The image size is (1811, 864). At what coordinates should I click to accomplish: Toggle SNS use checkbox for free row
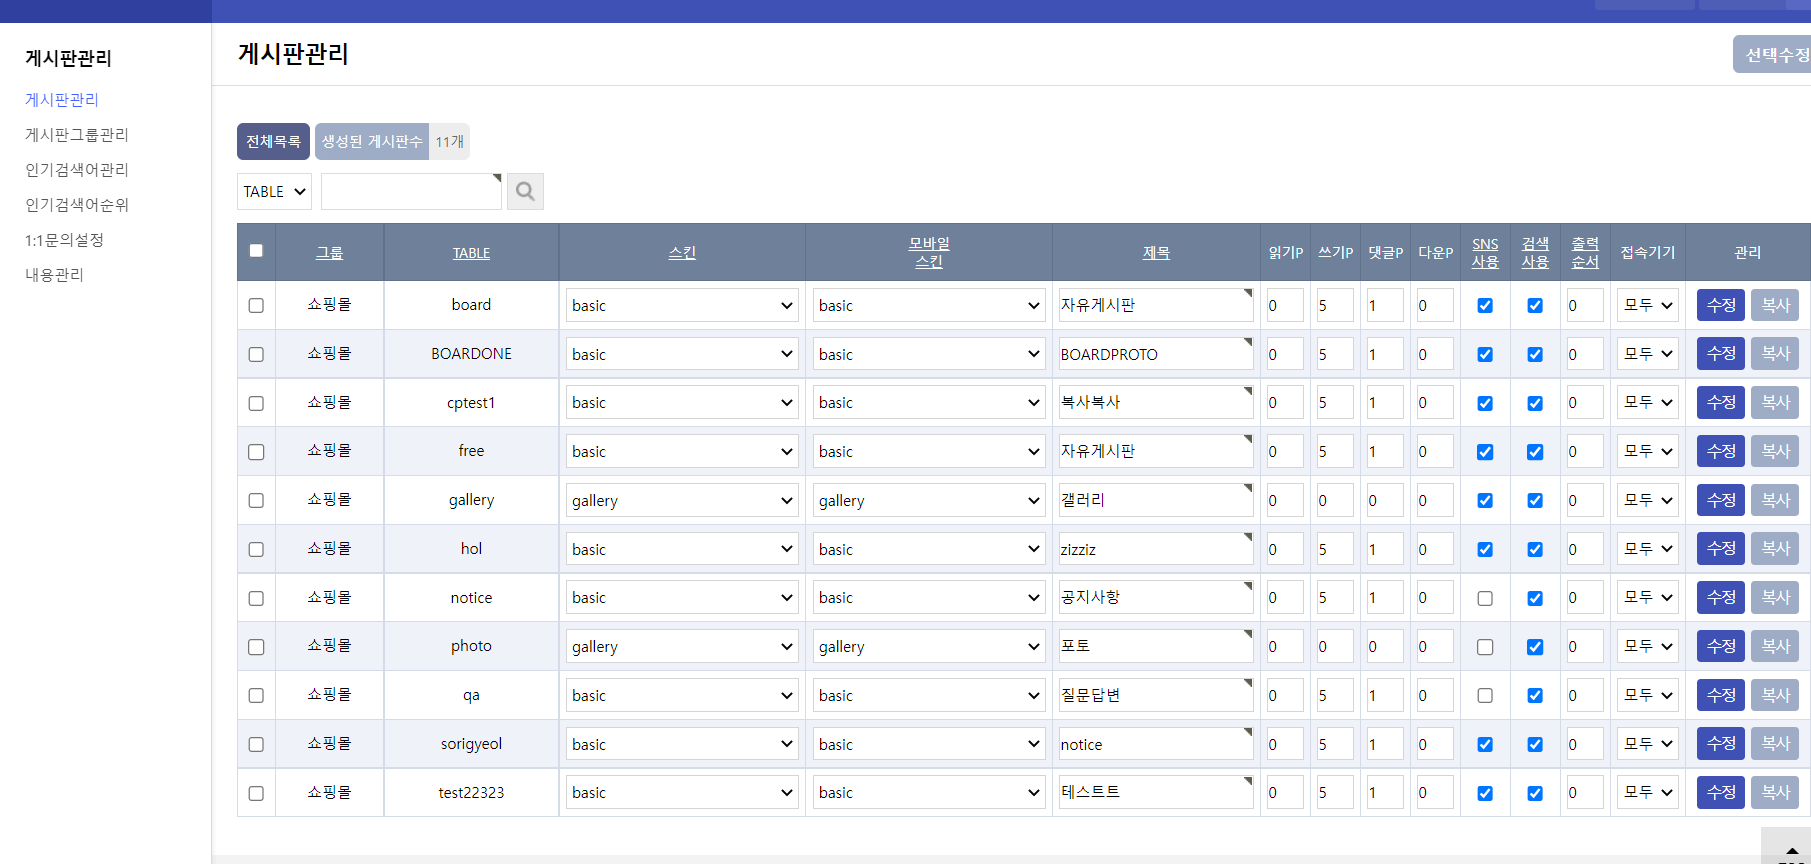(x=1485, y=452)
